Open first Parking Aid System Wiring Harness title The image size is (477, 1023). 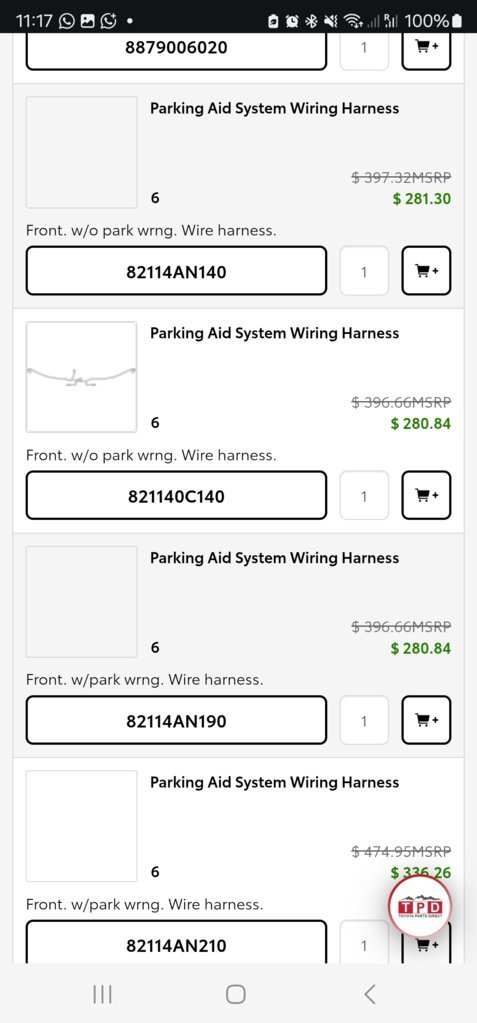(x=274, y=108)
